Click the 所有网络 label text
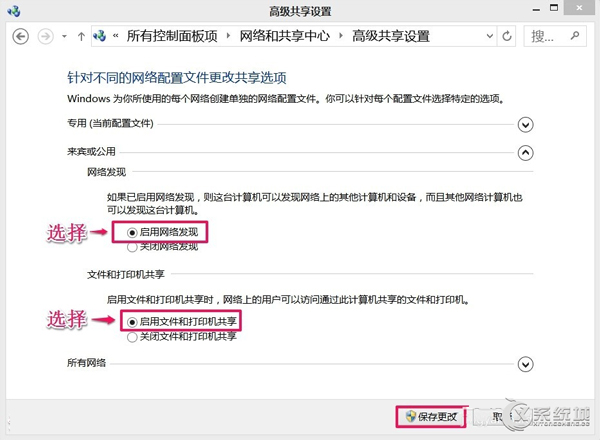The width and height of the screenshot is (600, 440). pos(86,363)
